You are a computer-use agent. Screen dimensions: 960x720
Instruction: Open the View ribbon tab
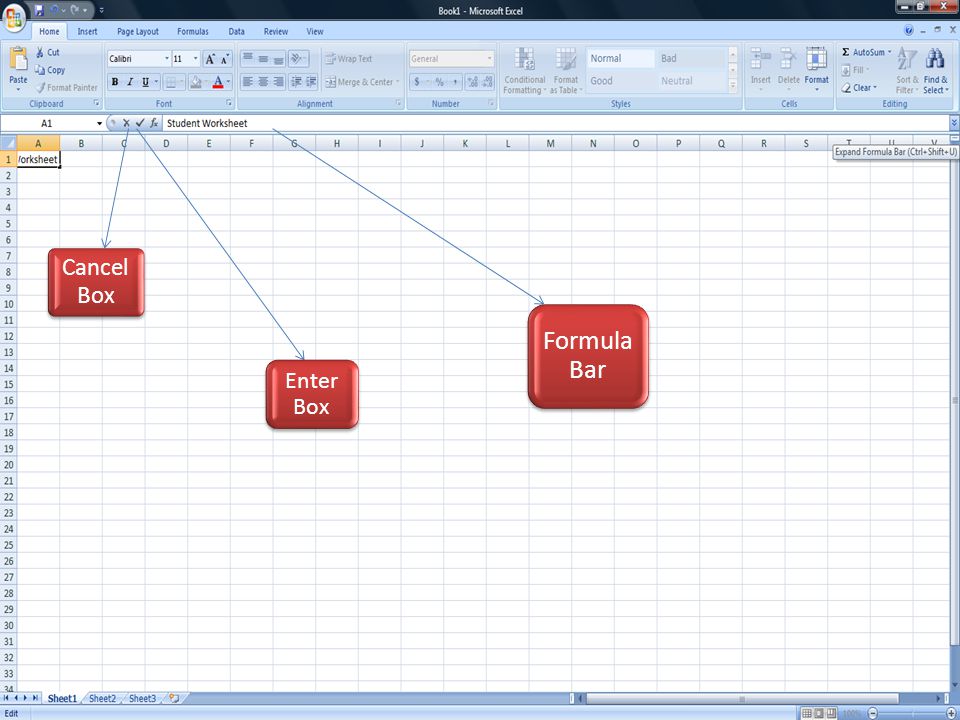[x=315, y=32]
